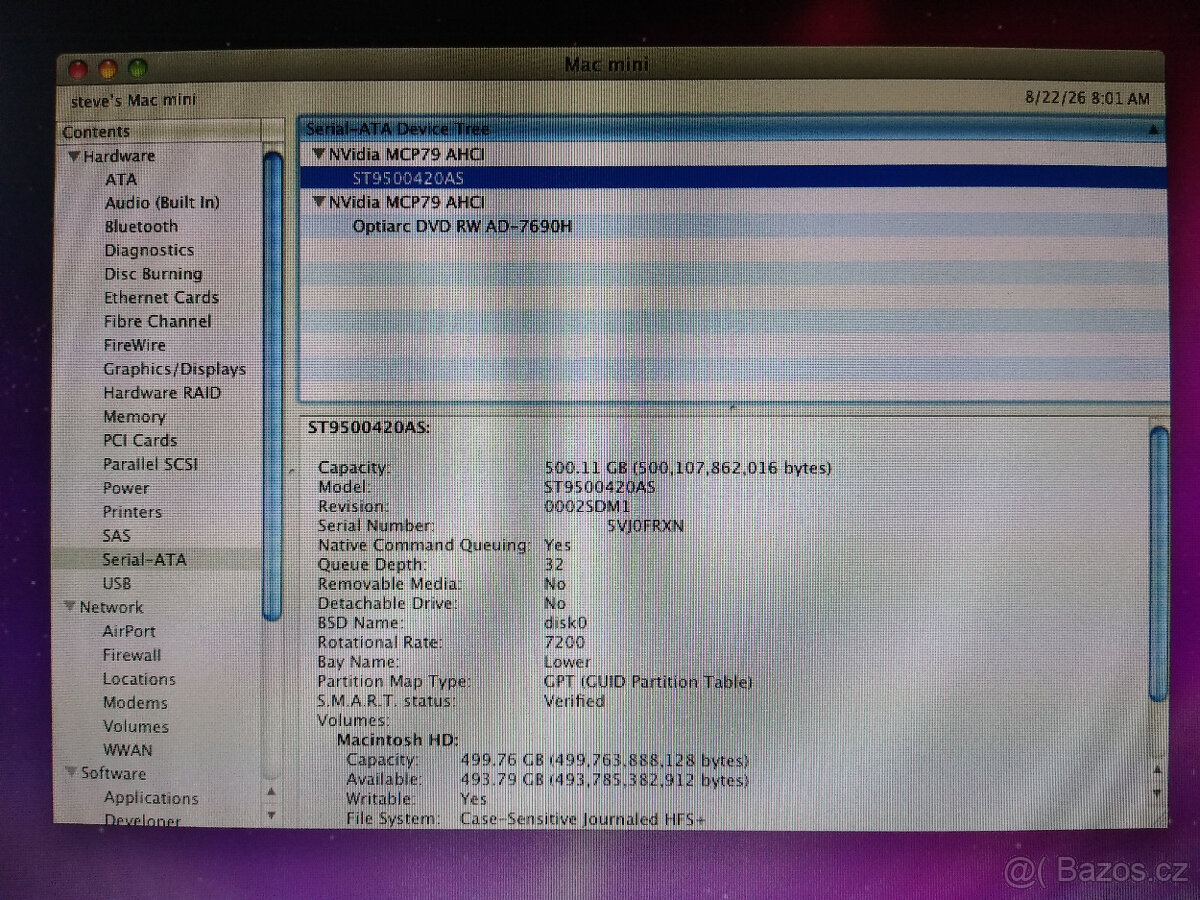Collapse the Network section triangle
Image resolution: width=1200 pixels, height=900 pixels.
click(x=70, y=606)
